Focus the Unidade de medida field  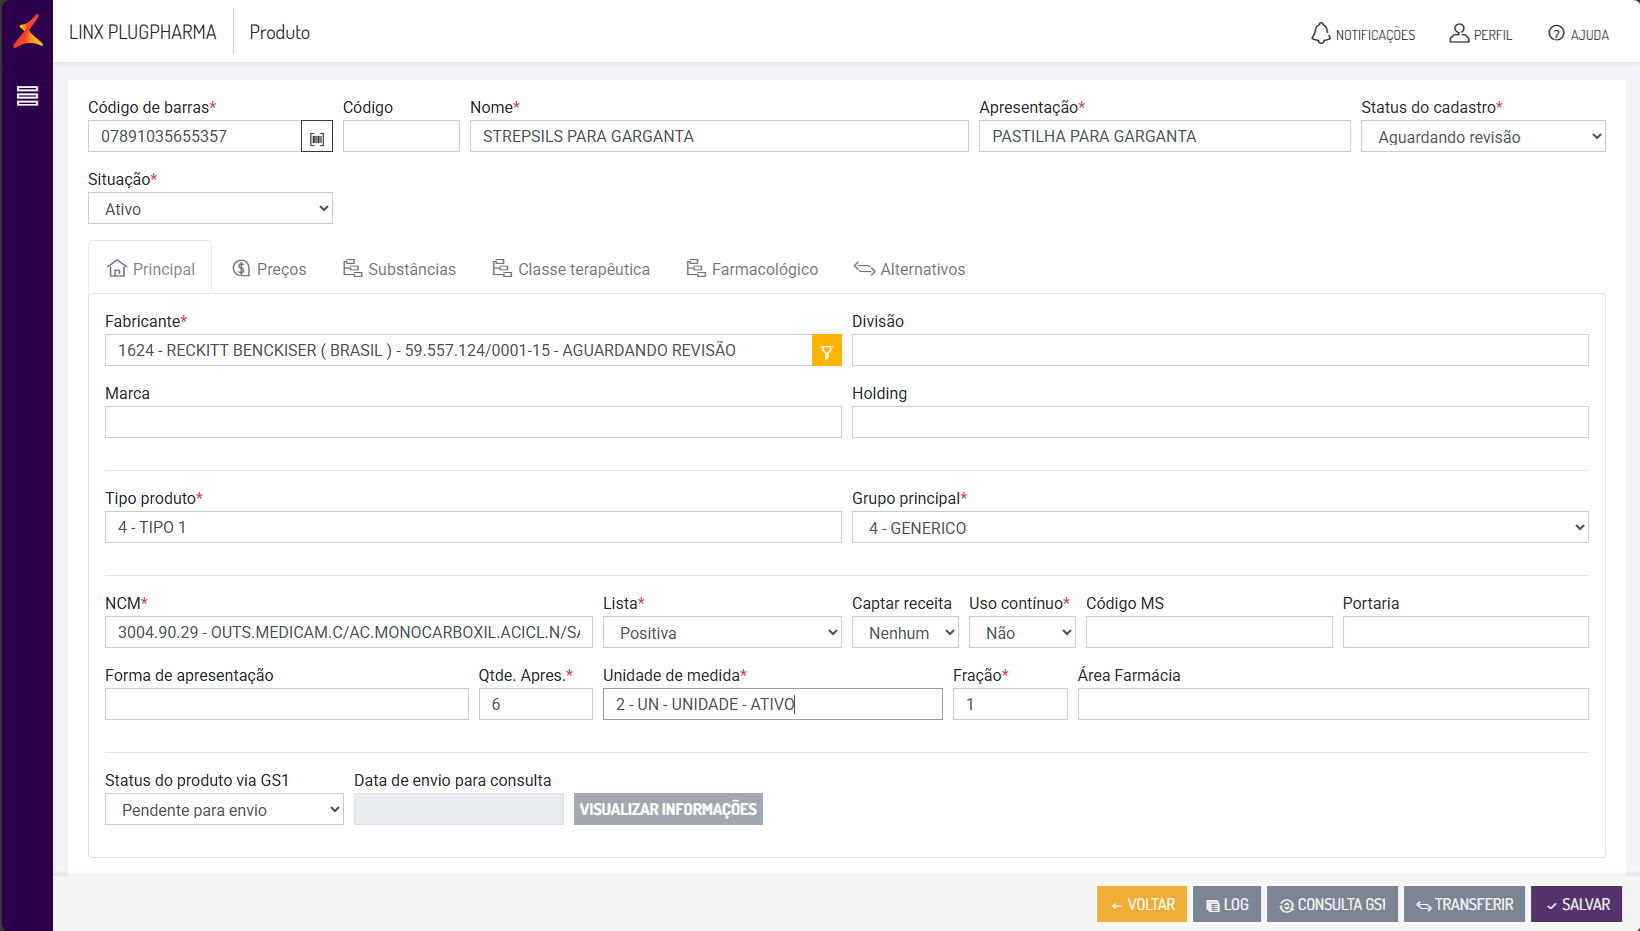[x=773, y=704]
